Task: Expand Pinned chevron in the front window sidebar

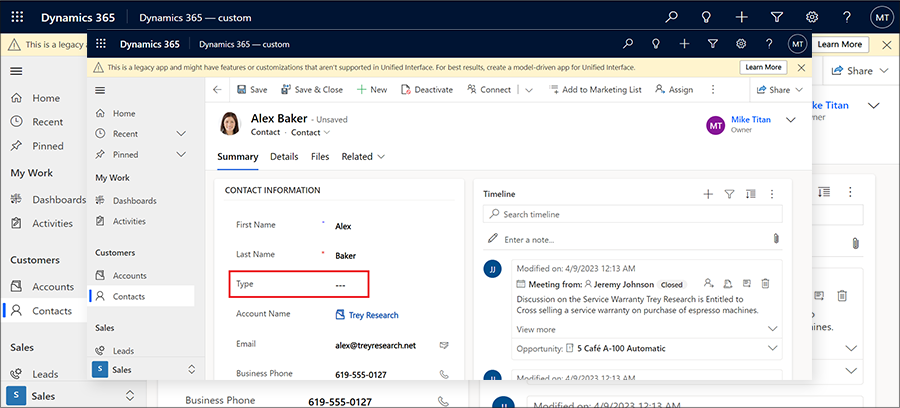Action: 181,154
